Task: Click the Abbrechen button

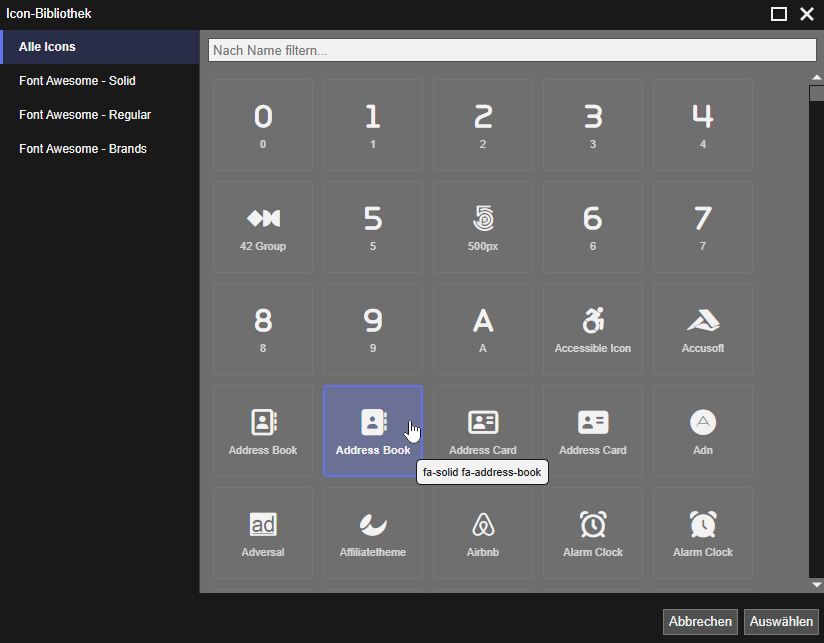Action: (x=700, y=621)
